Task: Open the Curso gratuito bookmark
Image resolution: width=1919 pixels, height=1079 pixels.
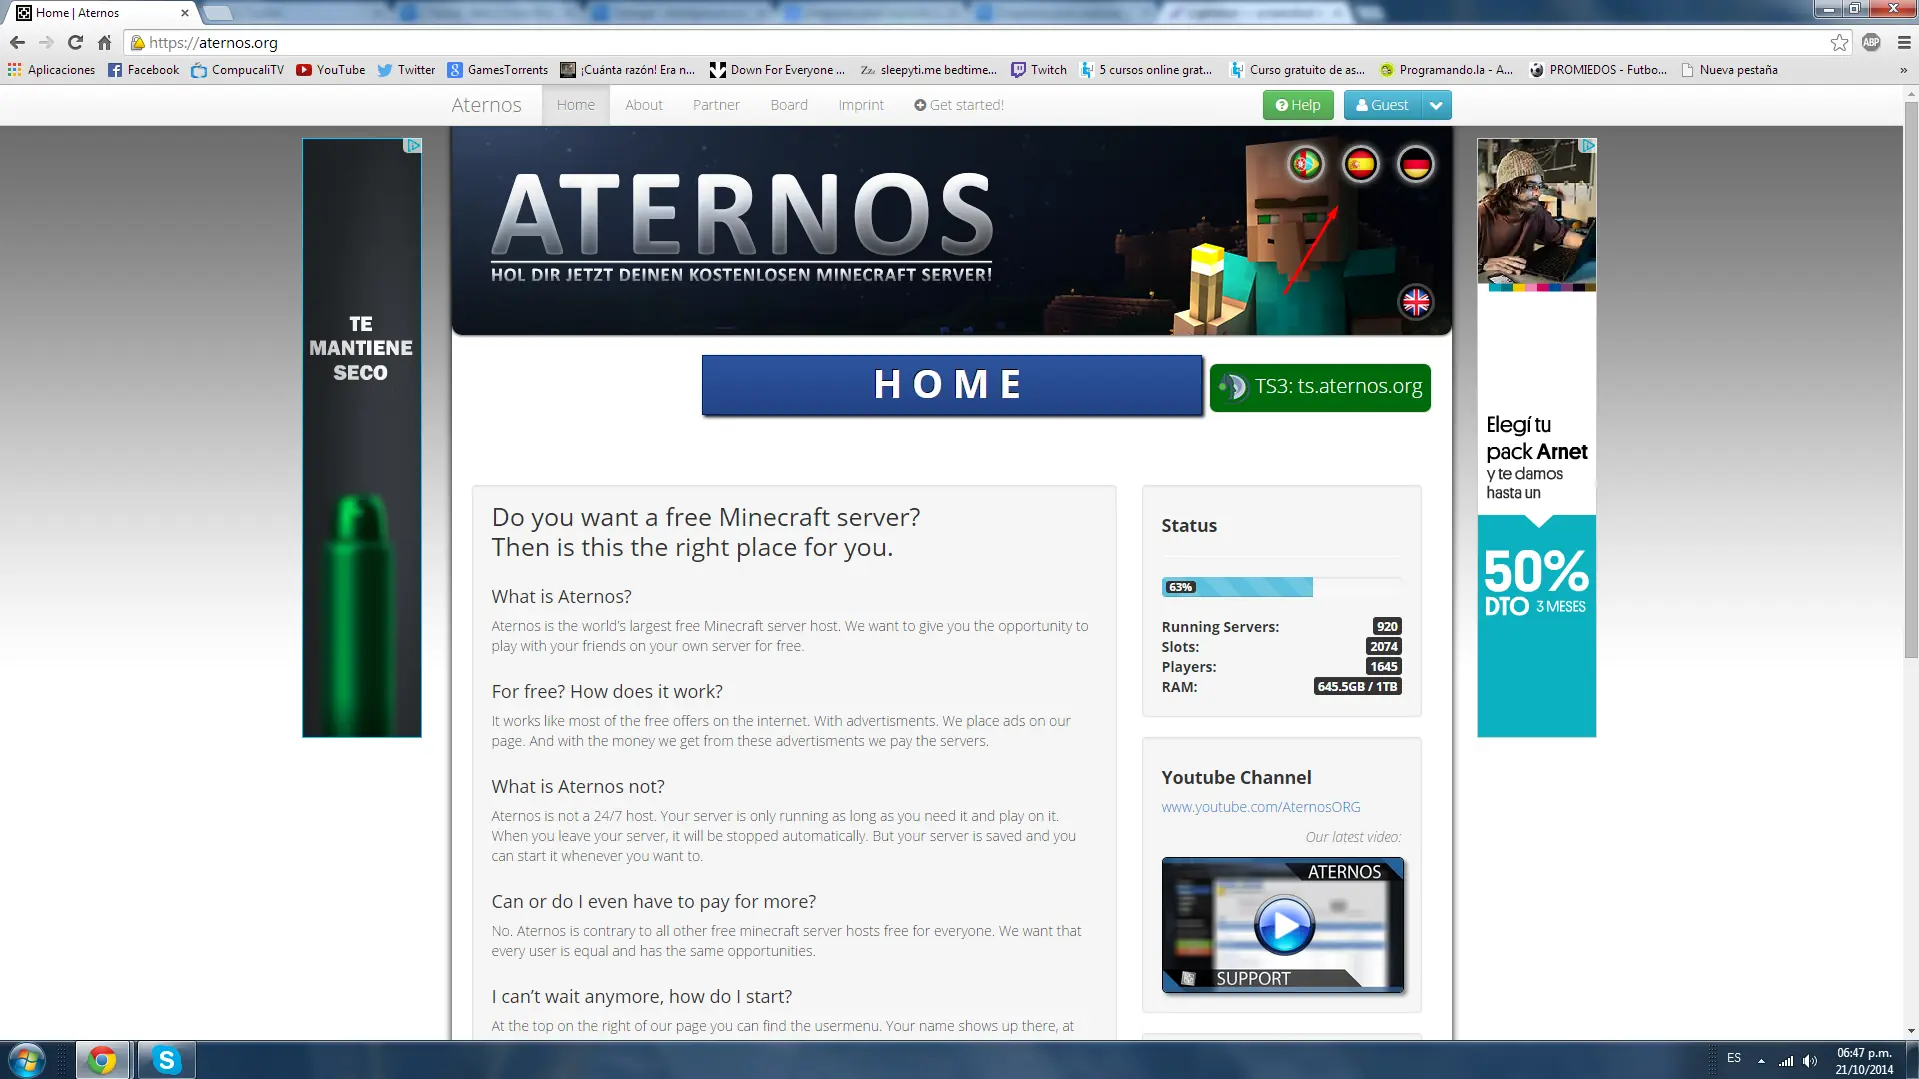Action: (1297, 70)
